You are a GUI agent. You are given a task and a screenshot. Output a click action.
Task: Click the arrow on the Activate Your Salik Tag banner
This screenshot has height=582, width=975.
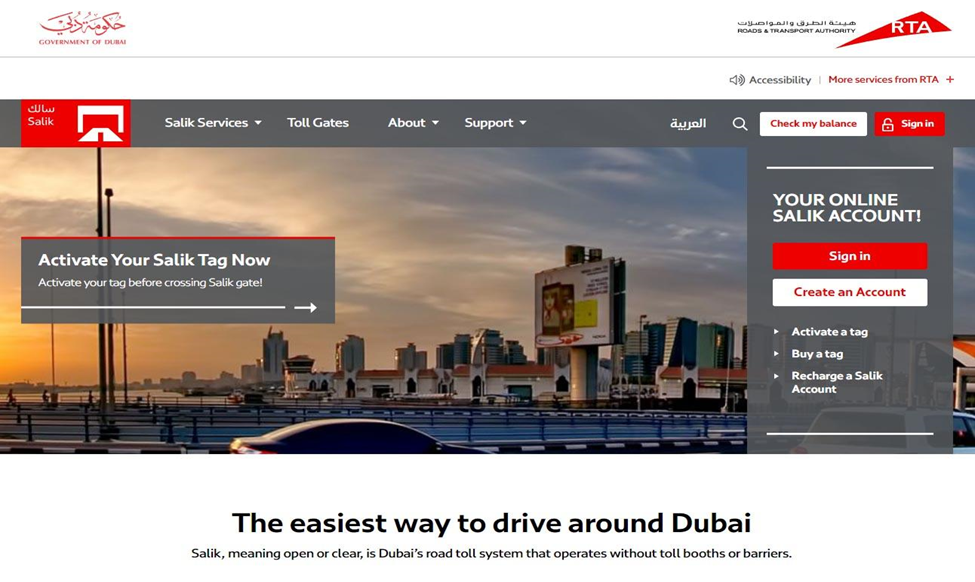click(x=305, y=307)
